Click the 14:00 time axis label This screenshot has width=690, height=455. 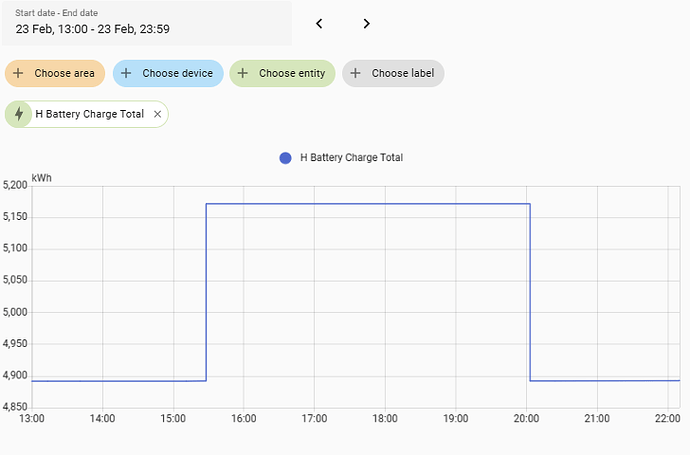(103, 418)
